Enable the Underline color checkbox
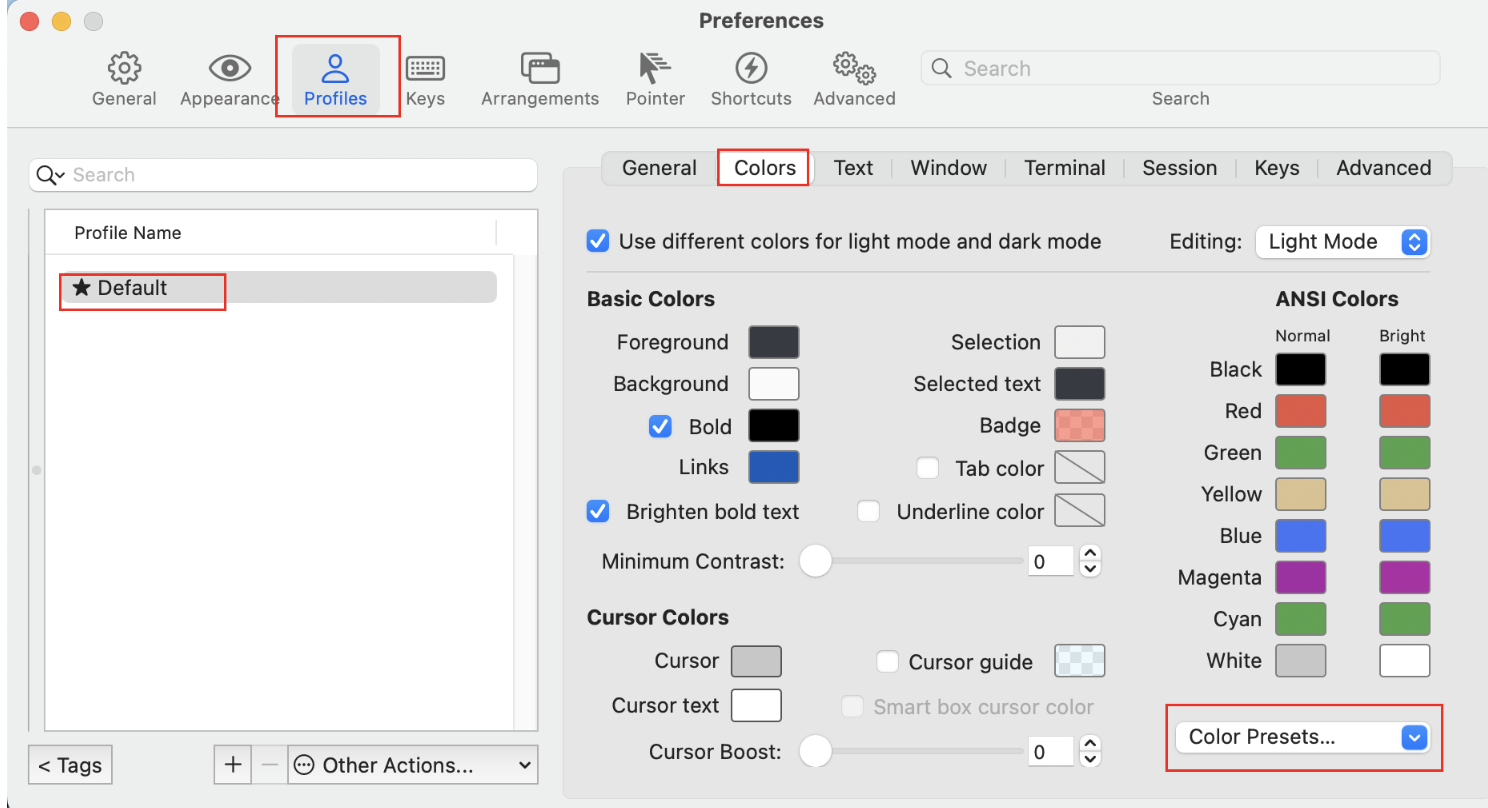Viewport: 1488px width, 808px height. (x=868, y=511)
